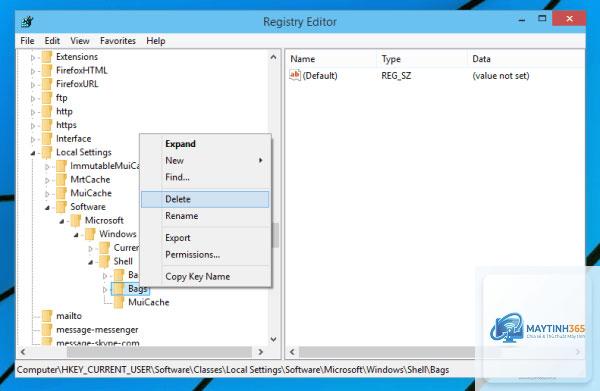The width and height of the screenshot is (600, 391).
Task: Click the (value not set) data cell
Action: tap(501, 75)
